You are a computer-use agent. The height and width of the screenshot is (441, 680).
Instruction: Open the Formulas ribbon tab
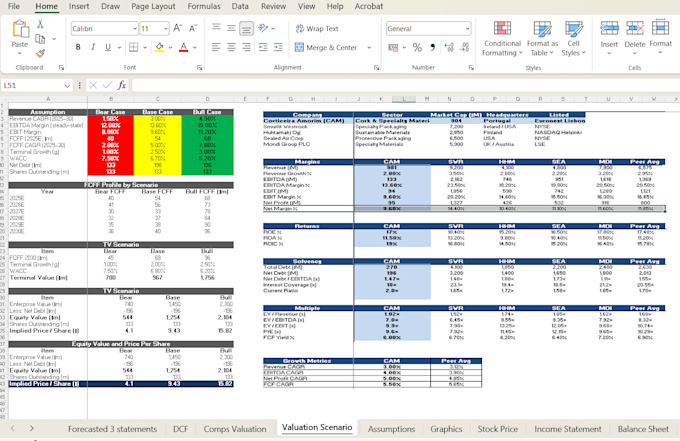(204, 6)
